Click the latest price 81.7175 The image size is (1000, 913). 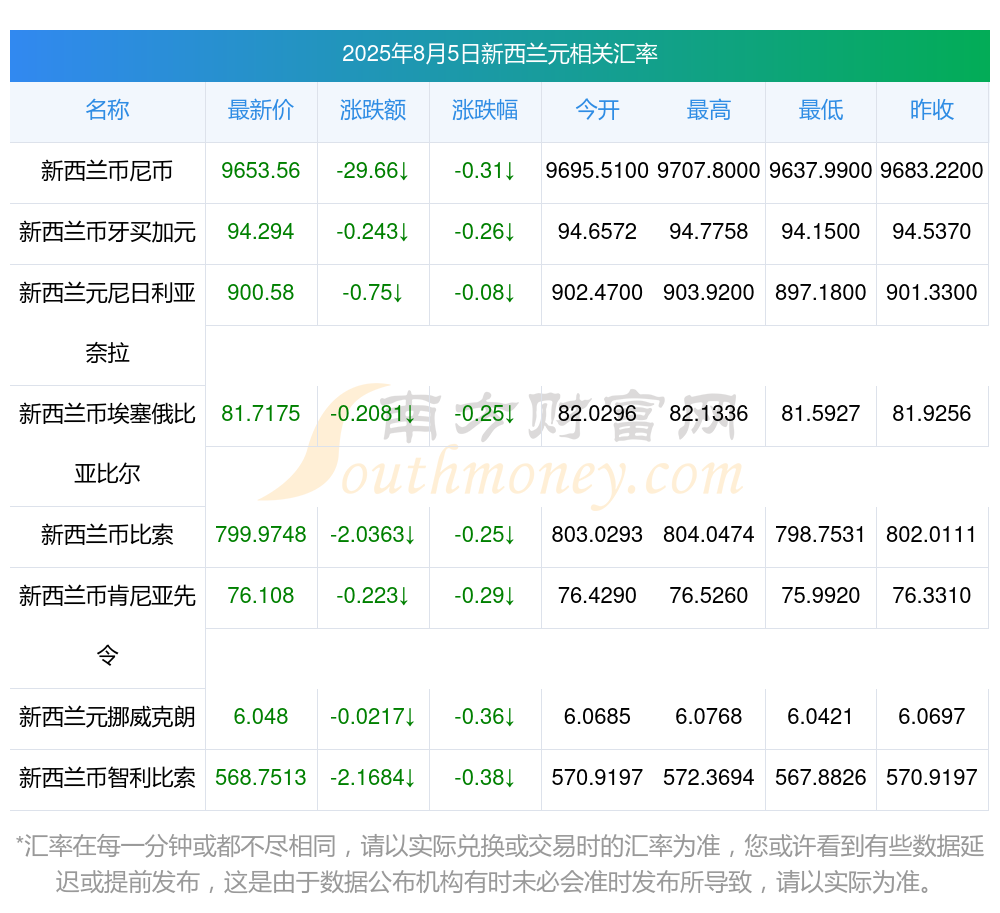tap(261, 414)
